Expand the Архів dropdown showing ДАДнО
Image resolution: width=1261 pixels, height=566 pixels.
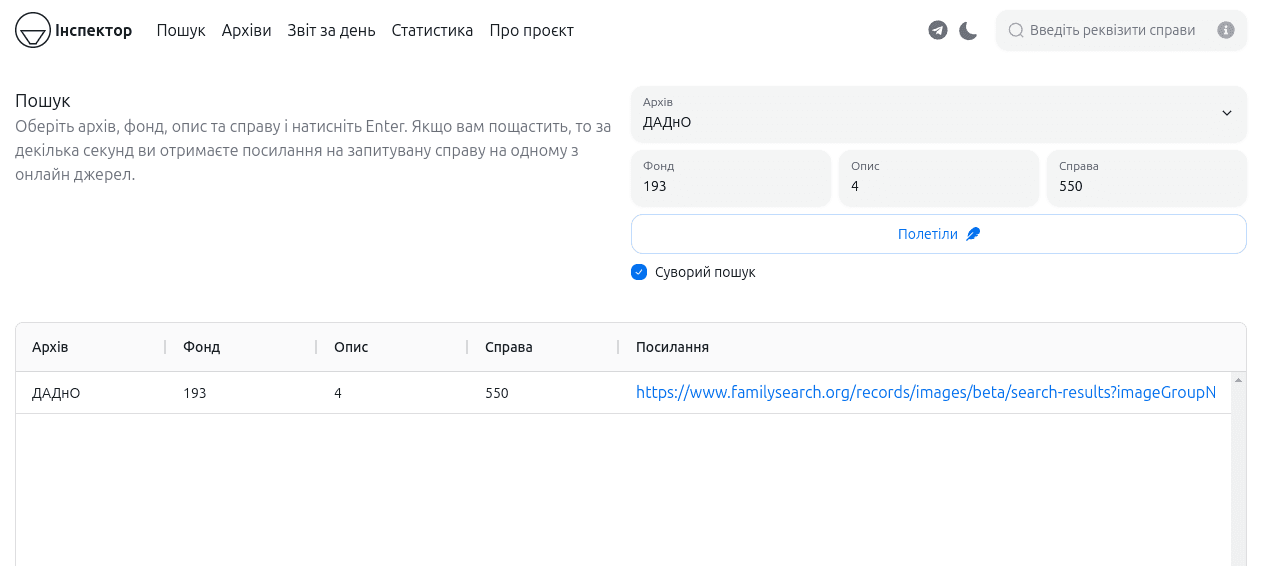[x=939, y=114]
